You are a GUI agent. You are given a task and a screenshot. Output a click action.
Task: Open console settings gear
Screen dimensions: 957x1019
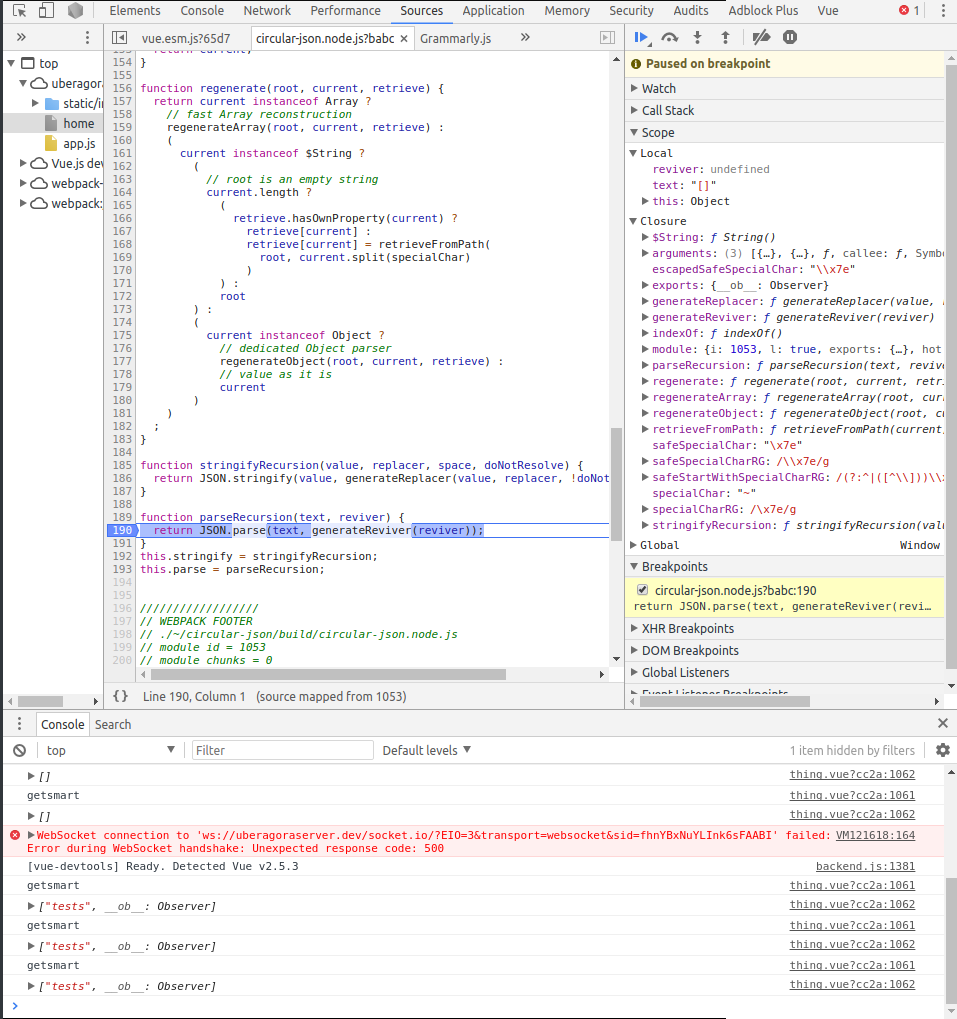942,750
